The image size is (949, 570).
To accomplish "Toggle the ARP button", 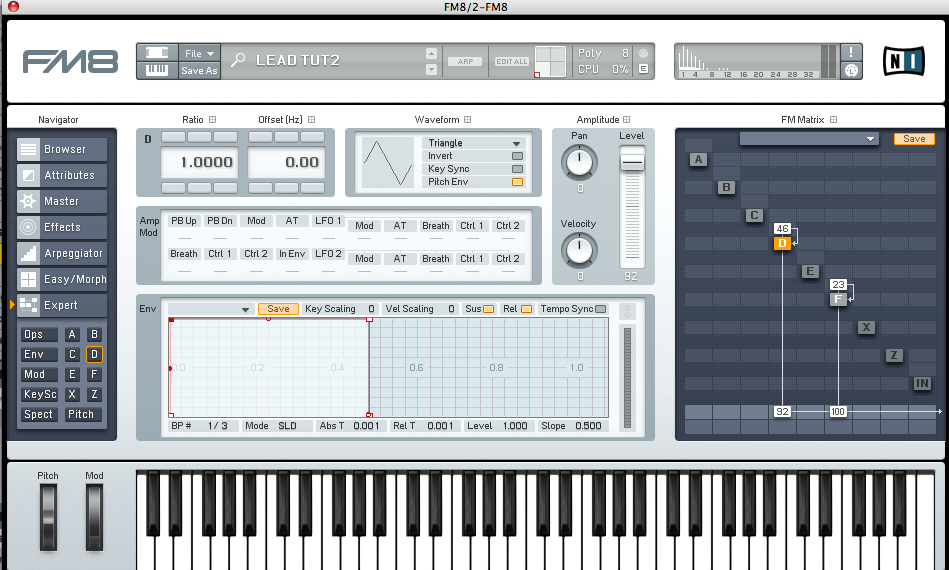I will coord(465,61).
